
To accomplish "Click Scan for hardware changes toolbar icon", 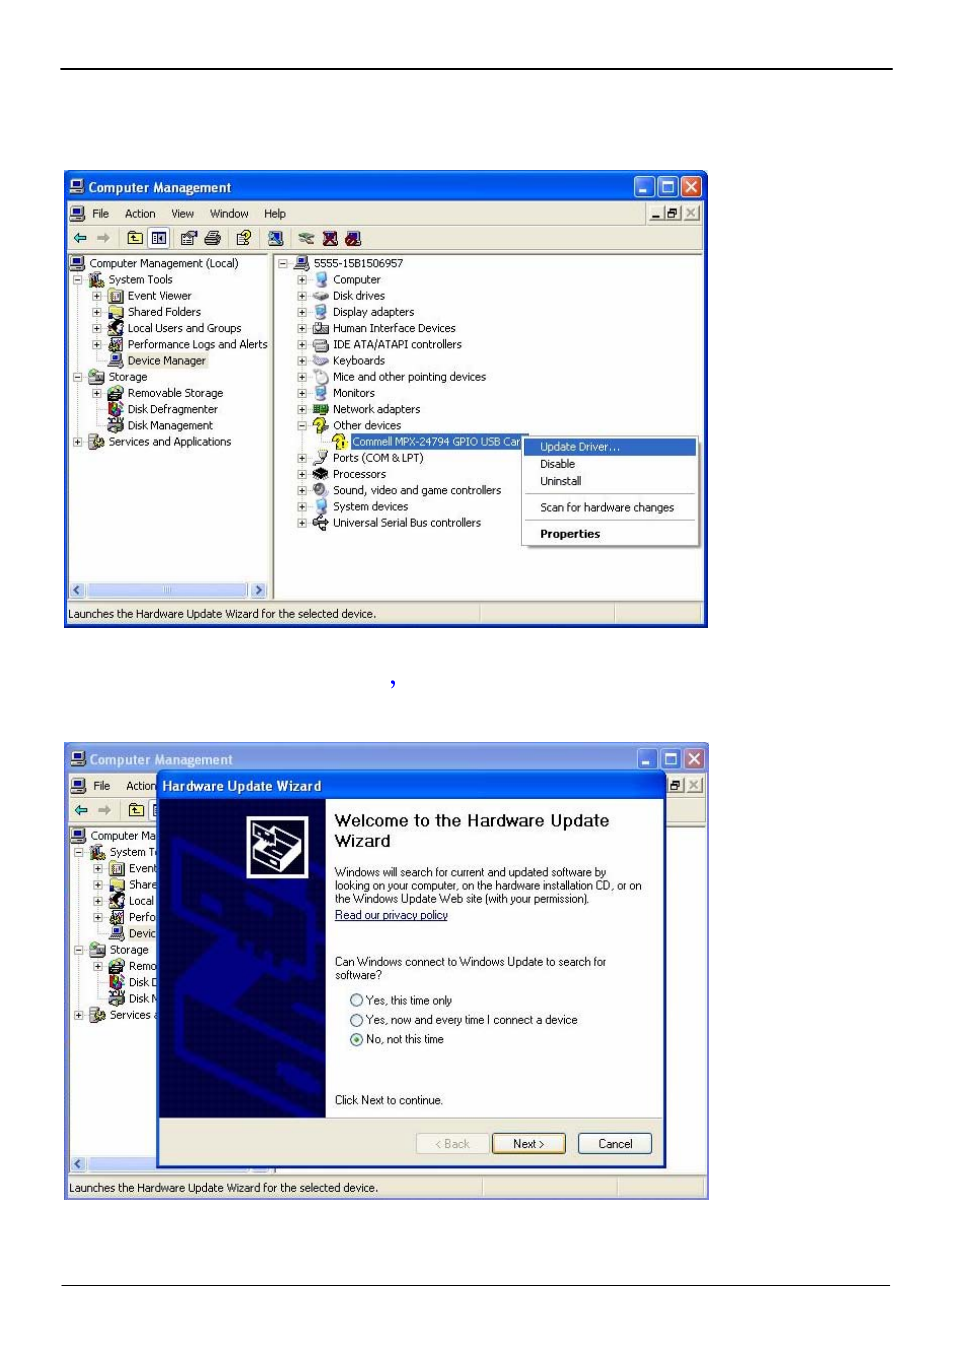I will 275,238.
